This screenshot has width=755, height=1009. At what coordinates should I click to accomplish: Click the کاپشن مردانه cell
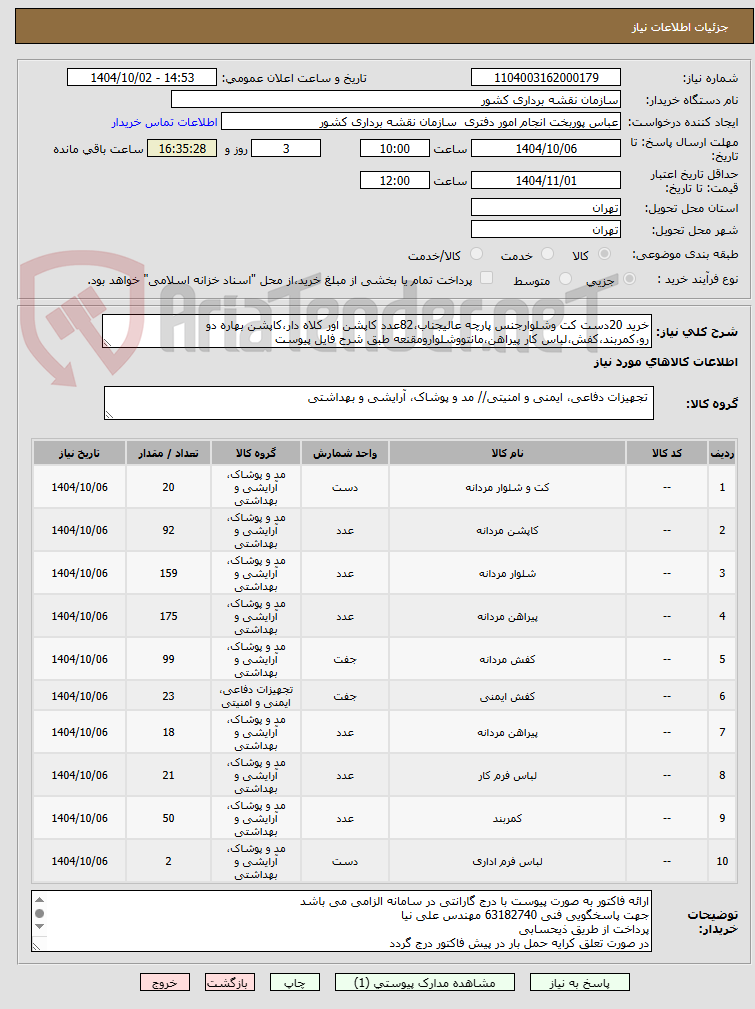coord(507,530)
